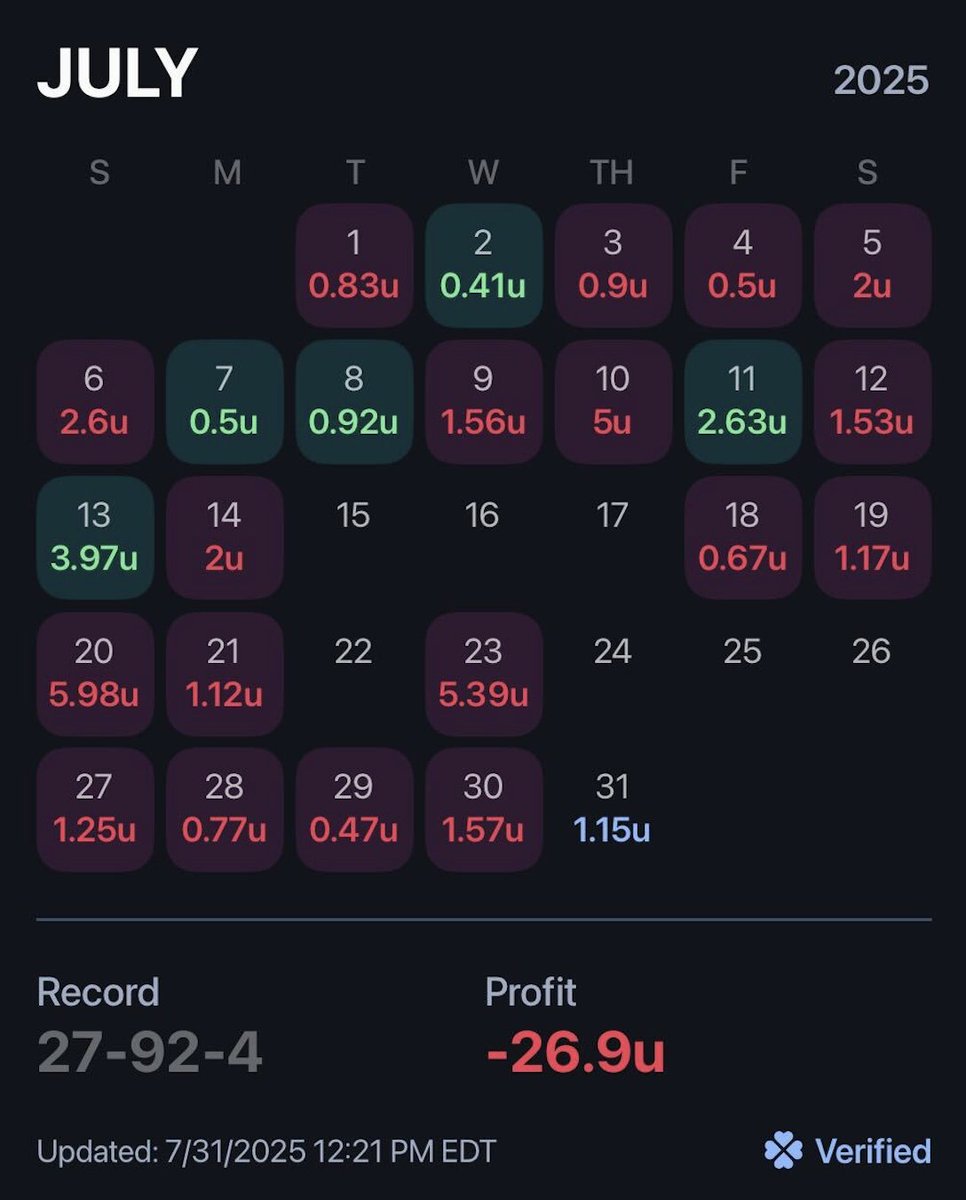Click the Verified clover icon

coord(783,1150)
